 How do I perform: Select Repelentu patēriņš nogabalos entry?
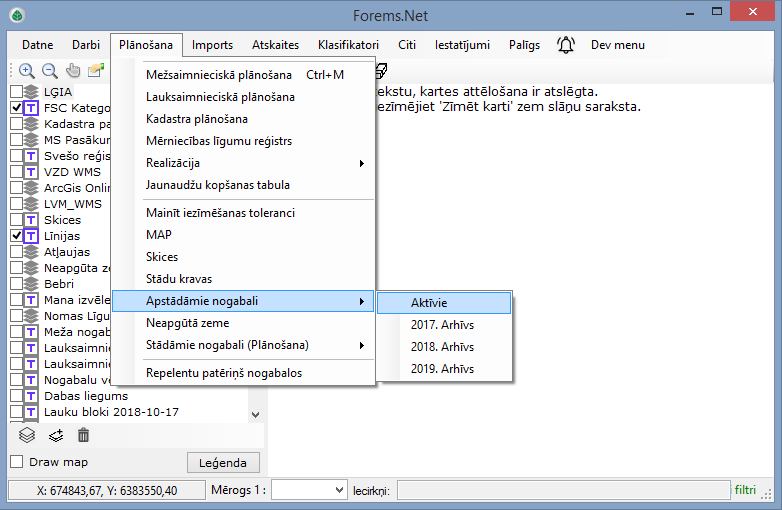[243, 373]
